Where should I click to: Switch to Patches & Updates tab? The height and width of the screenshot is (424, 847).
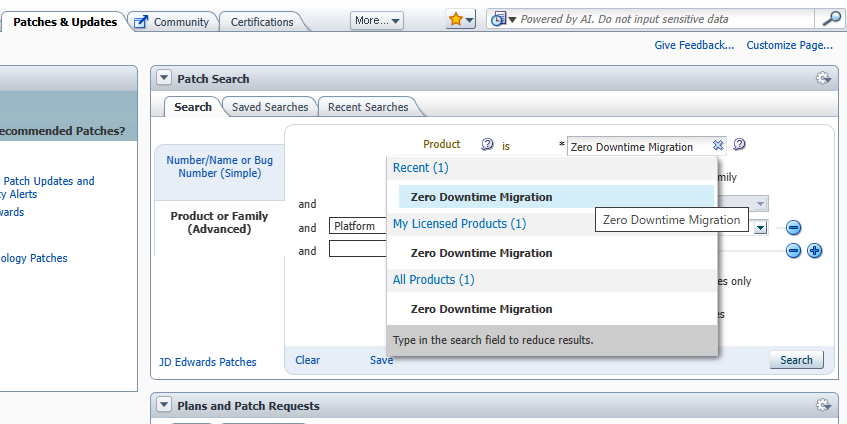pyautogui.click(x=65, y=22)
